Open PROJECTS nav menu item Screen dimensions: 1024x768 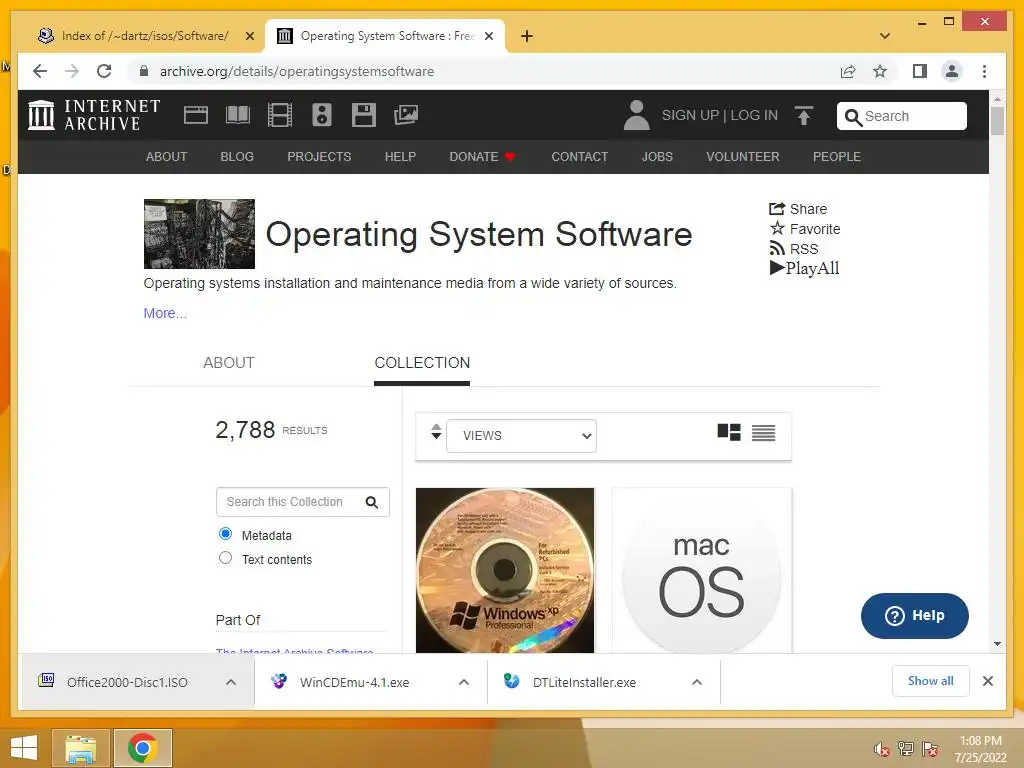(319, 157)
